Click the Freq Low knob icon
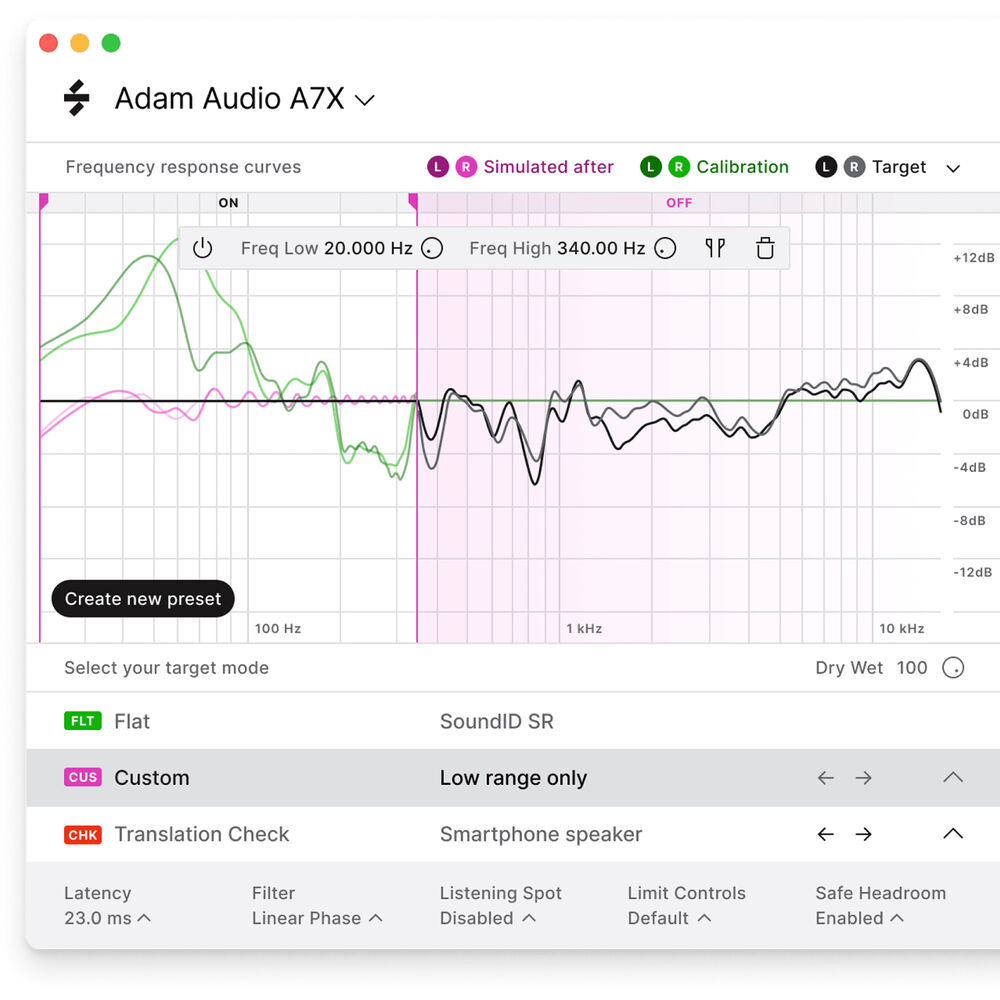1000x1000 pixels. [x=432, y=248]
